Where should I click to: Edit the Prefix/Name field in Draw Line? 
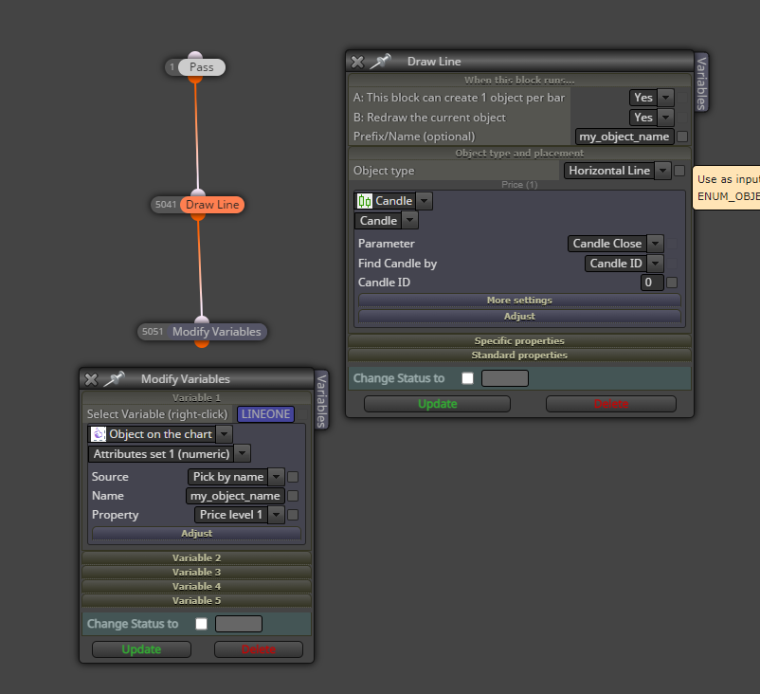(624, 137)
